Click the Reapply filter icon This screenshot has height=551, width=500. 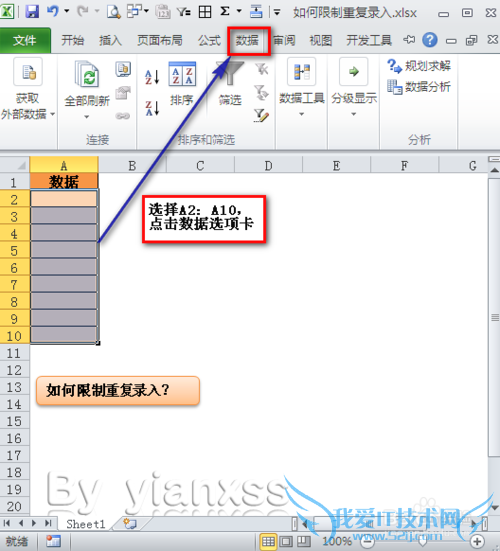point(261,93)
